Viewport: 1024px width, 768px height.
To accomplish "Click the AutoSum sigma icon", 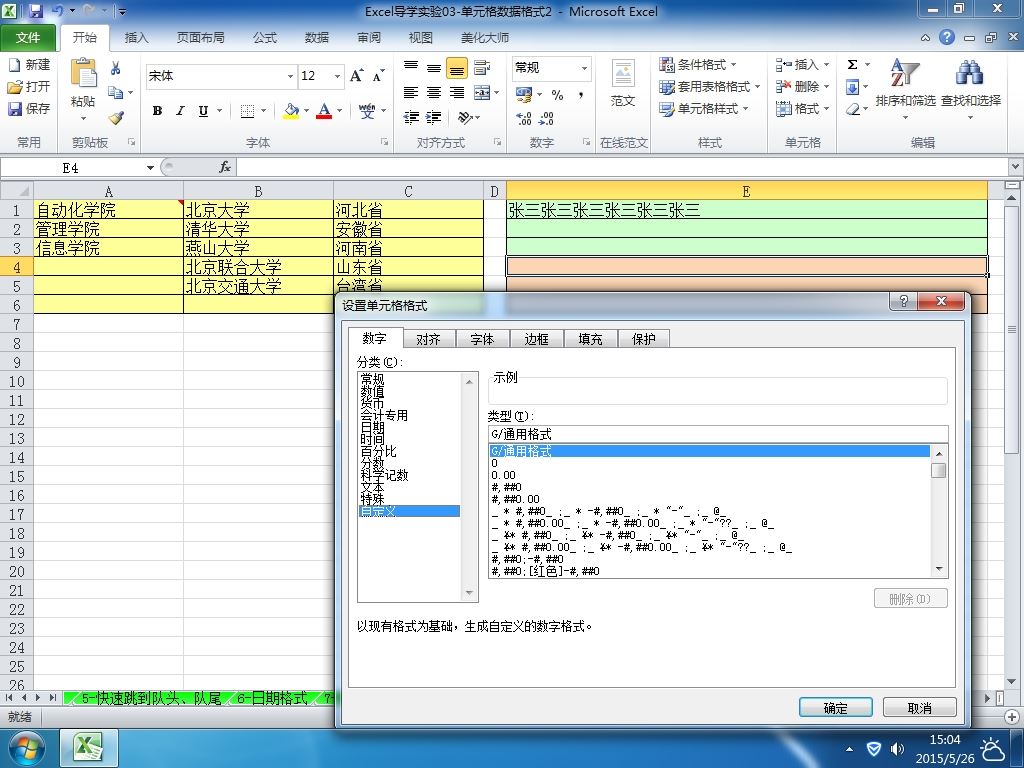I will tap(852, 65).
